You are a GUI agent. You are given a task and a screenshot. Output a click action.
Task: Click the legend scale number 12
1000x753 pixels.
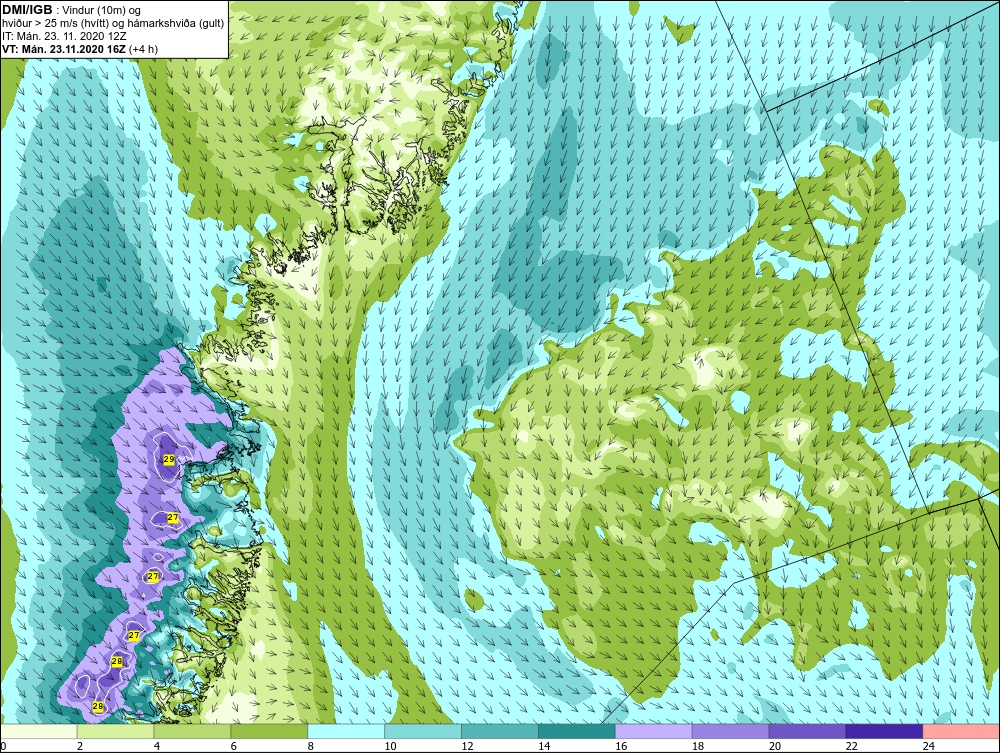point(467,746)
